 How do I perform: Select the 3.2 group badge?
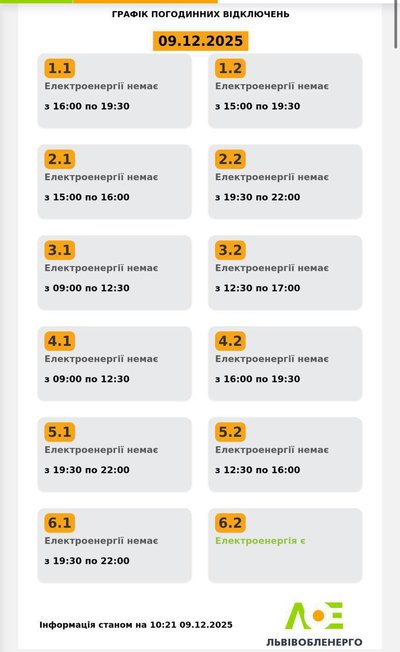click(x=230, y=250)
